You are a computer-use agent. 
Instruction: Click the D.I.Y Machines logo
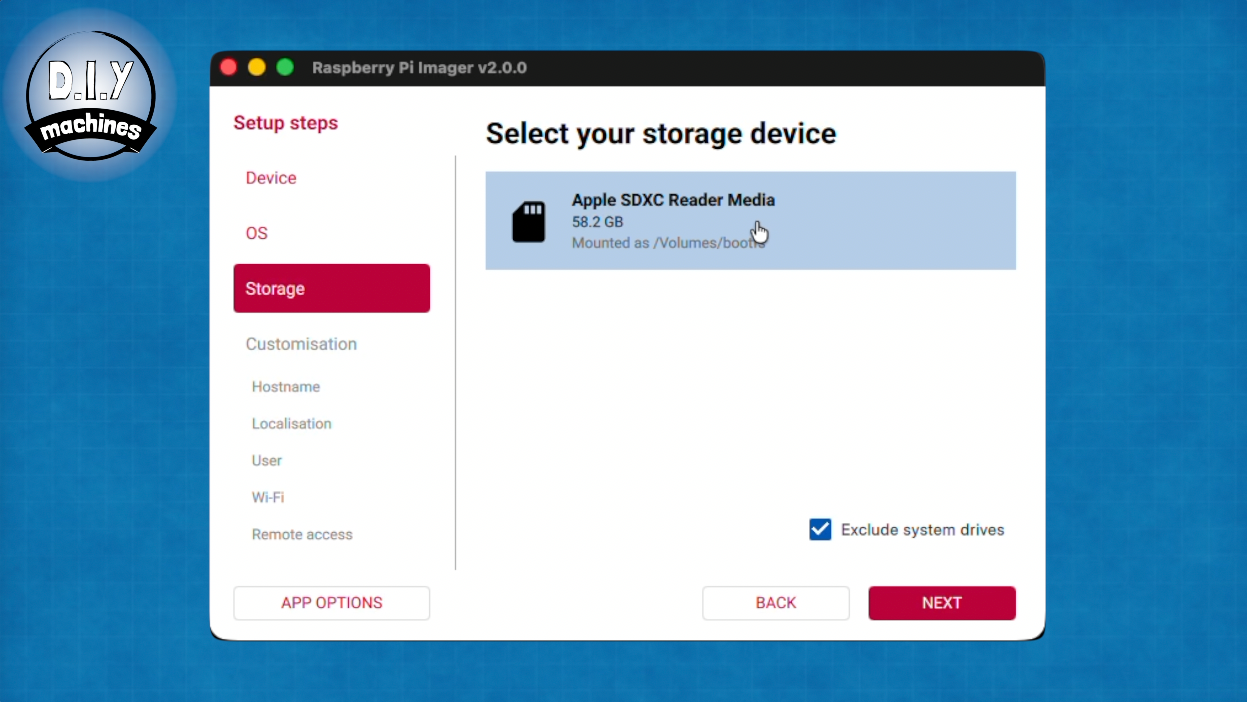[x=90, y=93]
